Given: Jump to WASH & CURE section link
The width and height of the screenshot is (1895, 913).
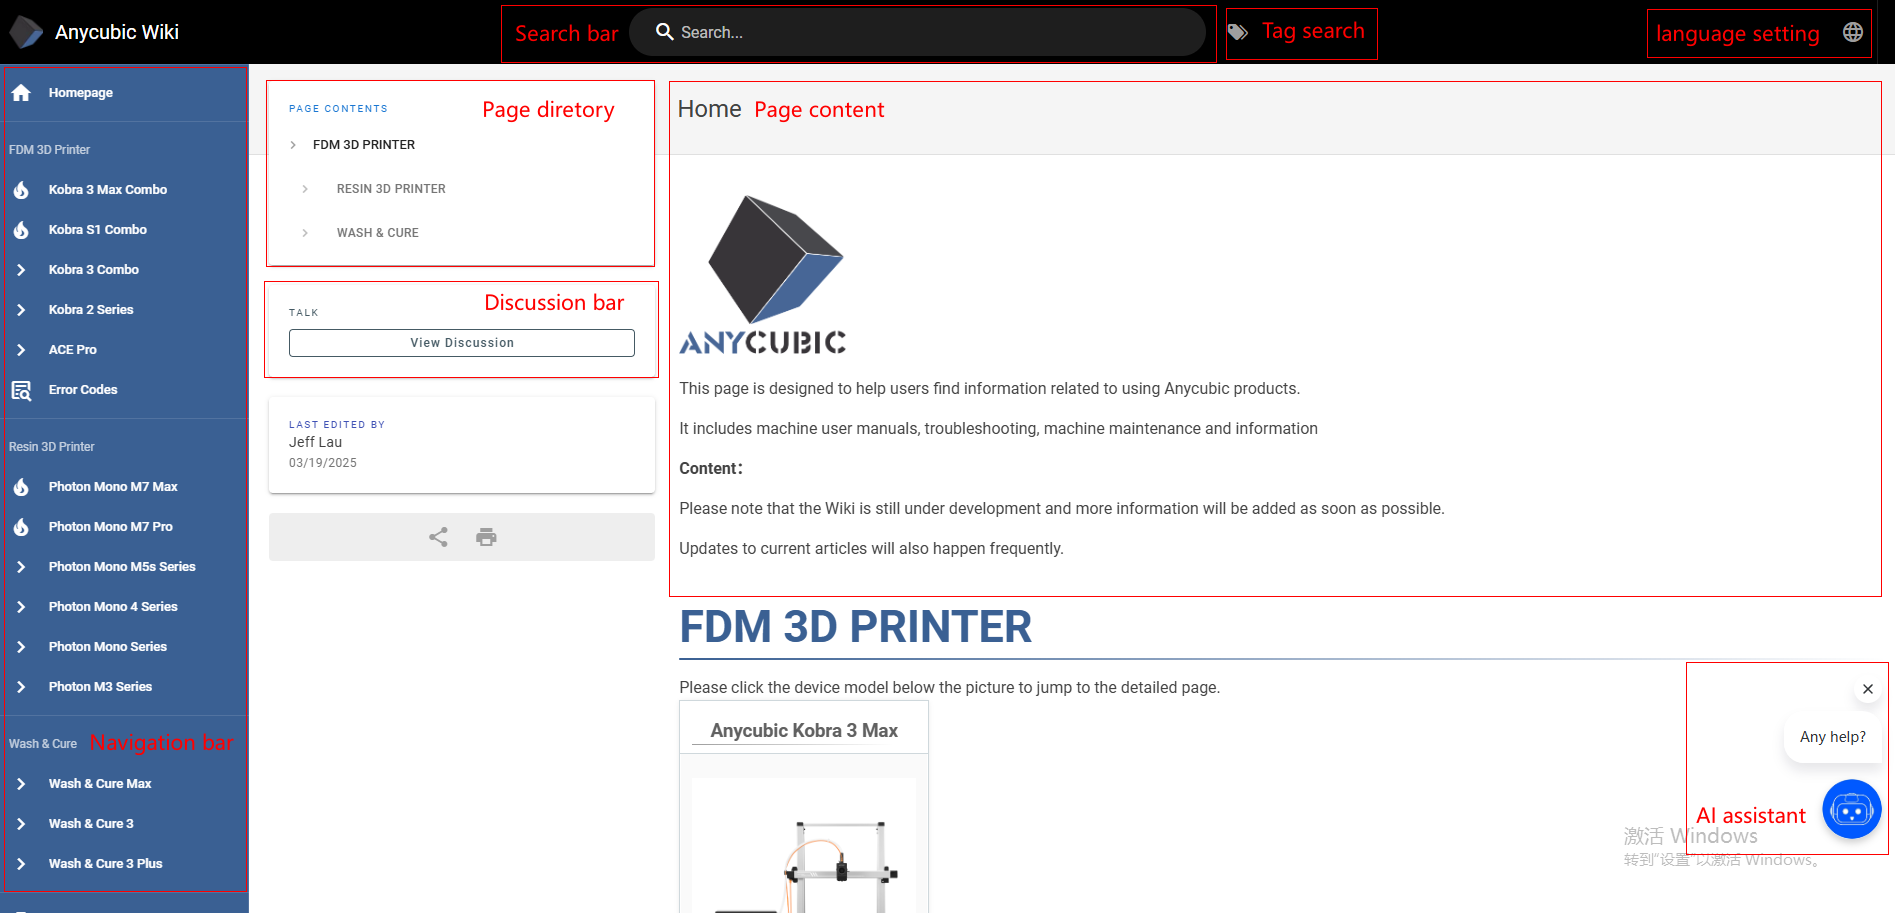Looking at the screenshot, I should (378, 233).
